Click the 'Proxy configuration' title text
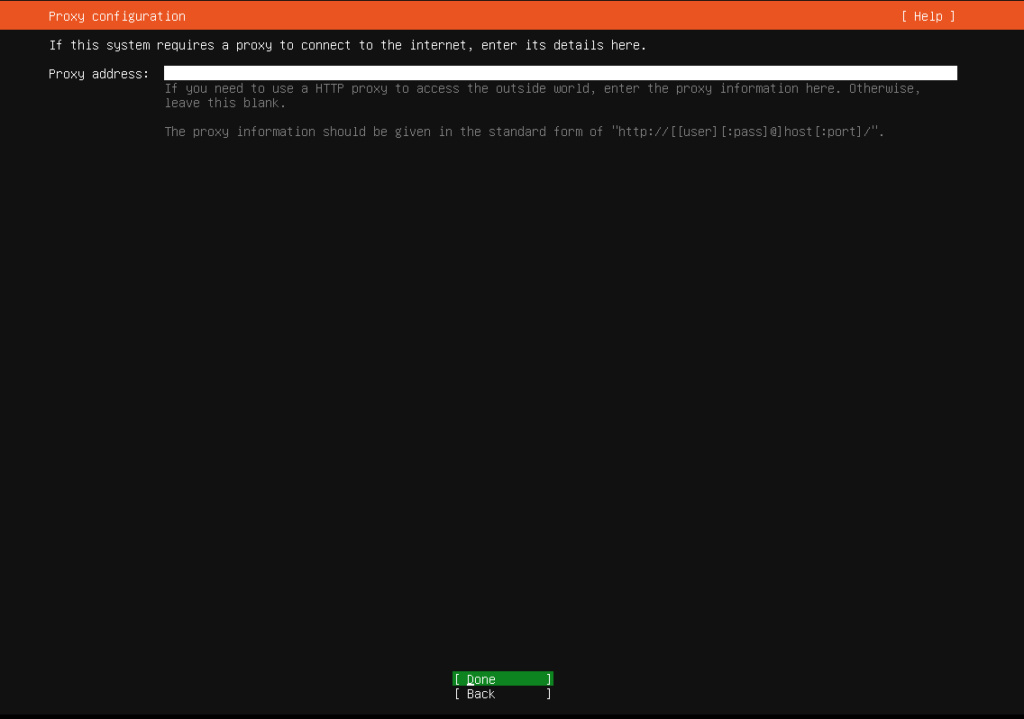The height and width of the screenshot is (719, 1024). coord(117,16)
